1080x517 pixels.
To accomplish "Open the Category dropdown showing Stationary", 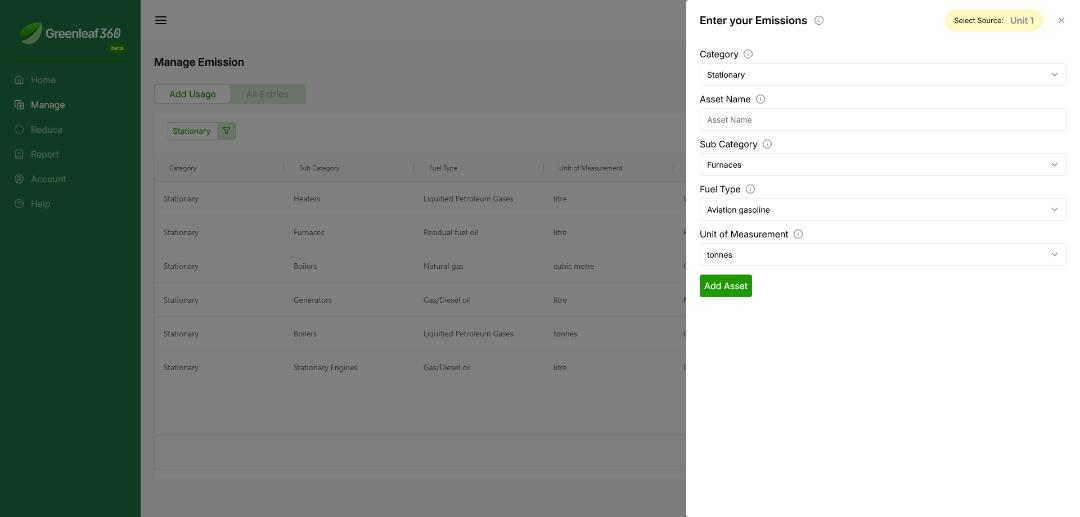I will pyautogui.click(x=882, y=75).
